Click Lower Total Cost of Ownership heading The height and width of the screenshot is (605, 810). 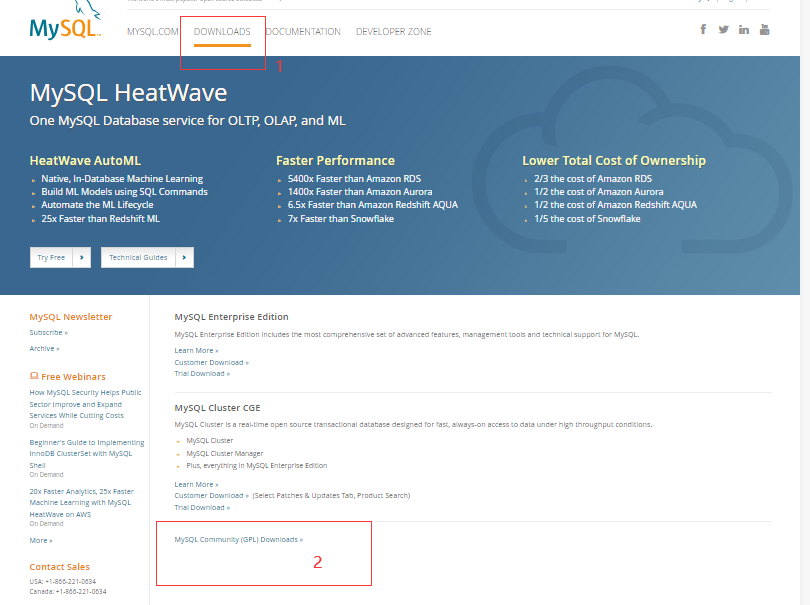click(614, 161)
